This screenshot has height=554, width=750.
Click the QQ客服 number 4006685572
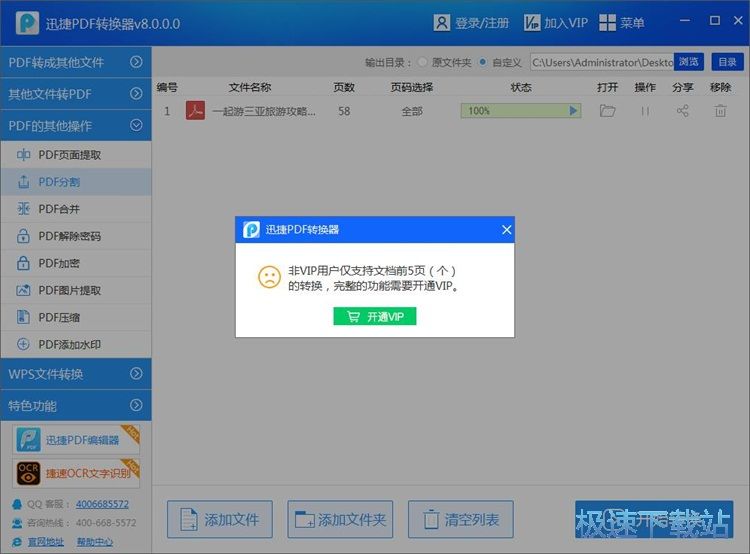[102, 504]
